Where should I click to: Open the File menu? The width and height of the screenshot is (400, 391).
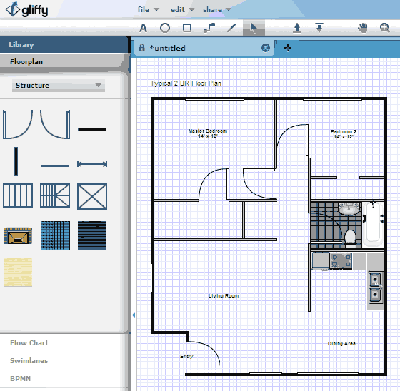(148, 9)
